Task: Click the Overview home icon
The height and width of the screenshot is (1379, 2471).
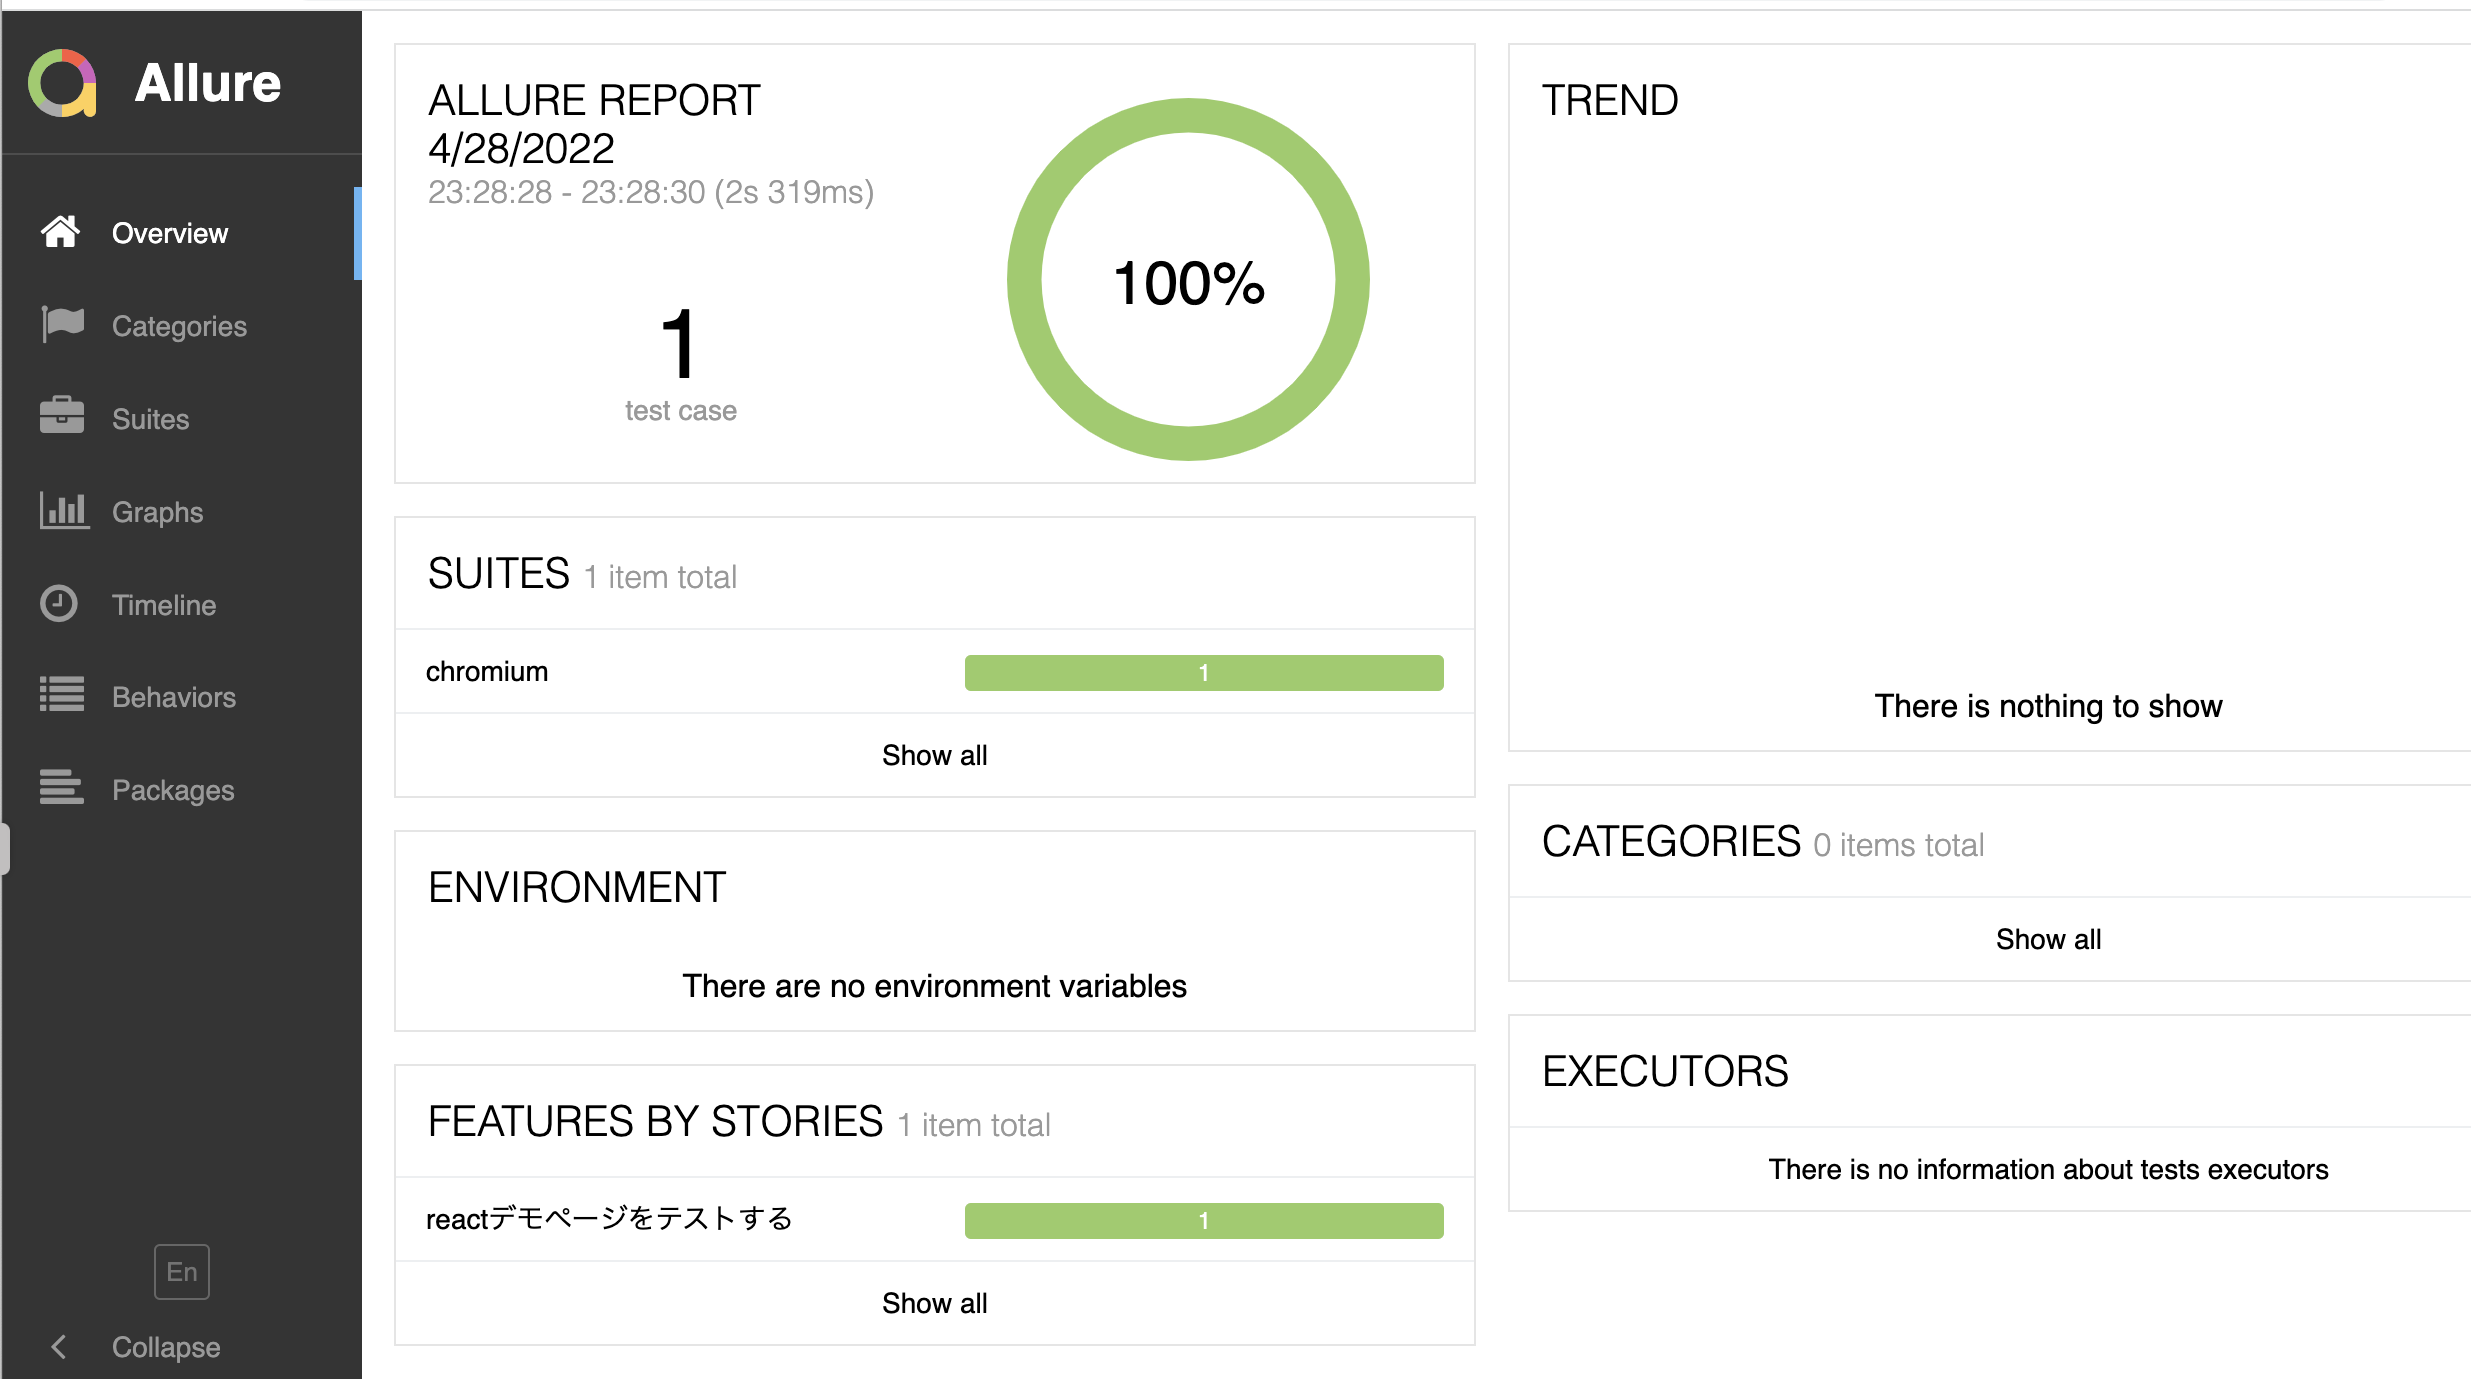Action: [60, 232]
